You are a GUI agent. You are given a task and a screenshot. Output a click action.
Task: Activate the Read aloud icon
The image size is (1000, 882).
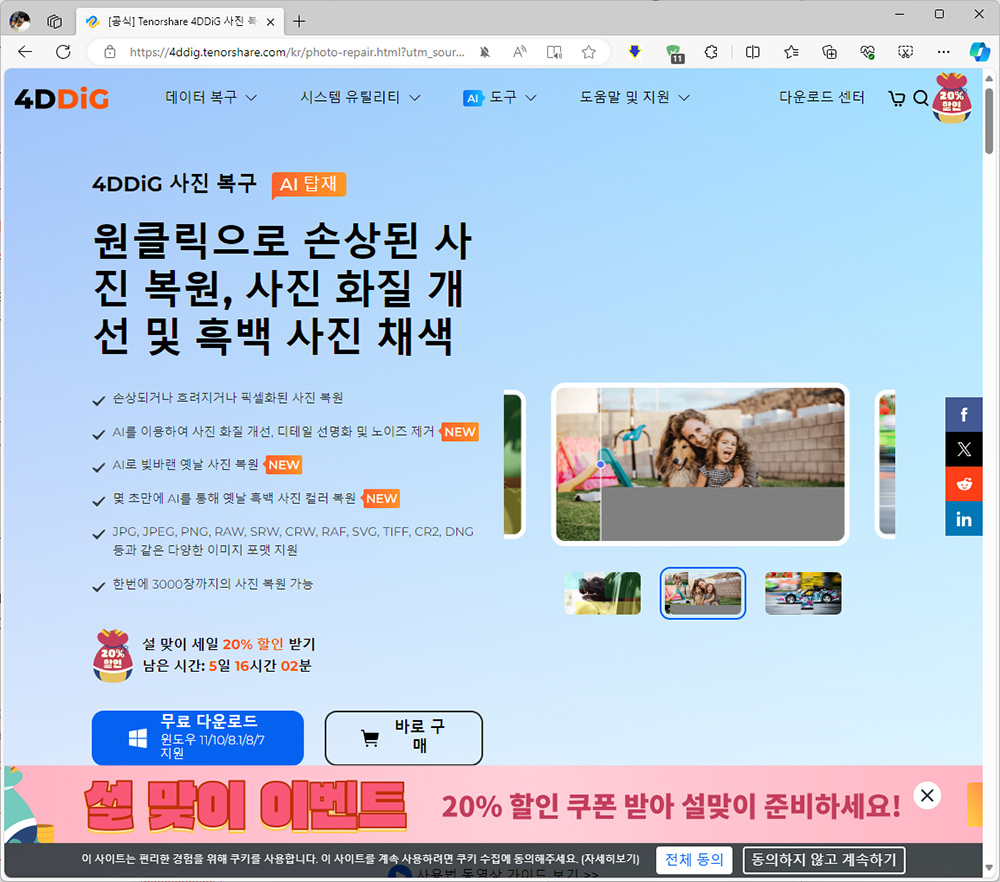tap(520, 52)
